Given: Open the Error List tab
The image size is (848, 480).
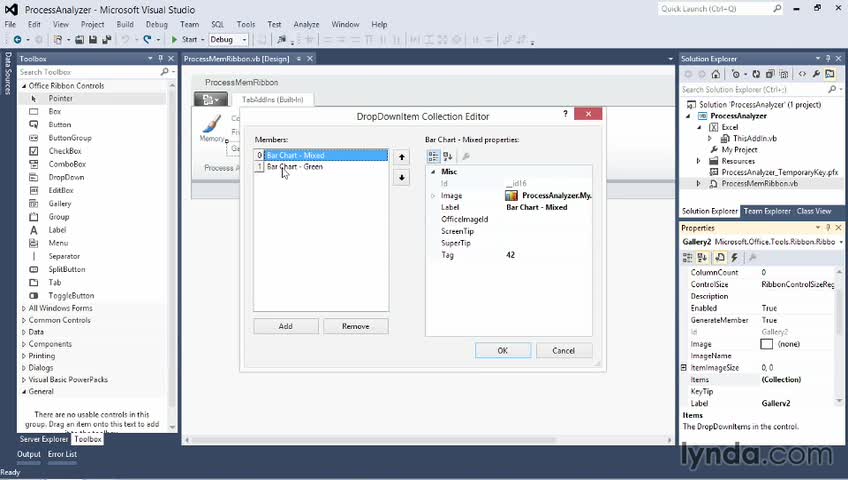Looking at the screenshot, I should [62, 454].
